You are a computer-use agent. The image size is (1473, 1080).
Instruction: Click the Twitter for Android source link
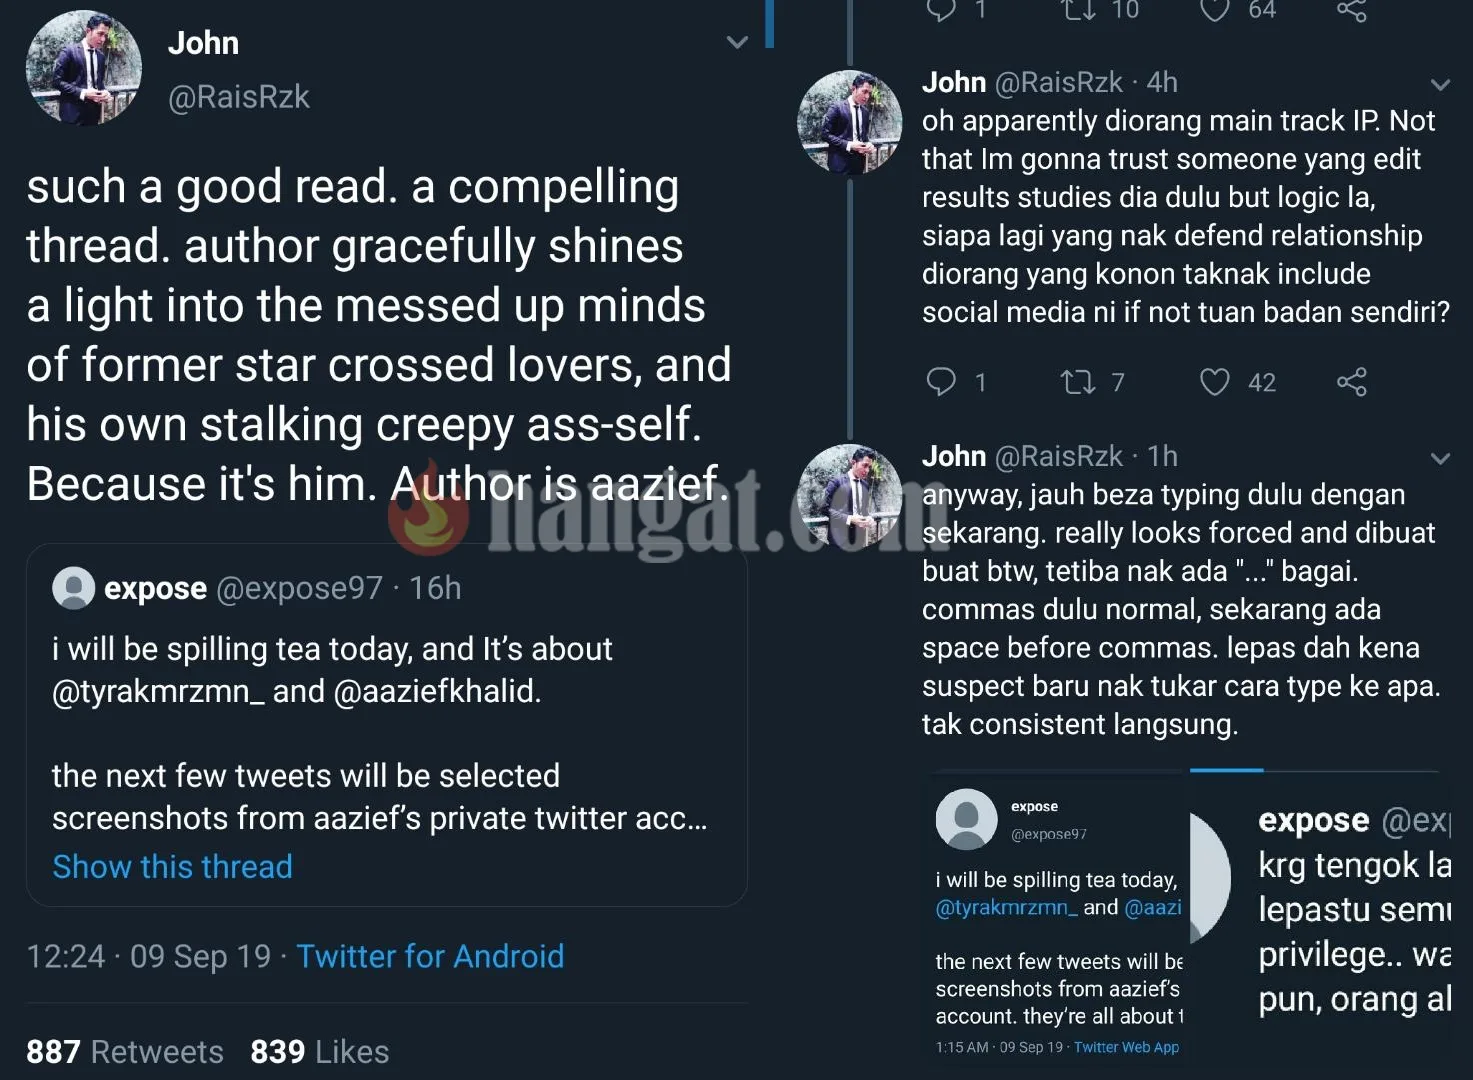point(430,956)
